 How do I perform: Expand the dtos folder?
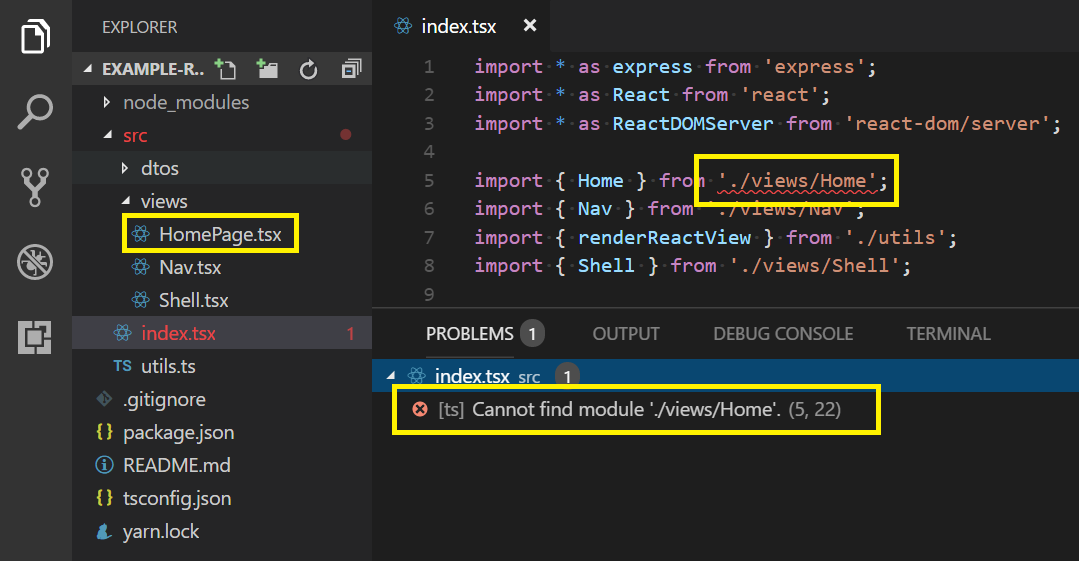(125, 169)
